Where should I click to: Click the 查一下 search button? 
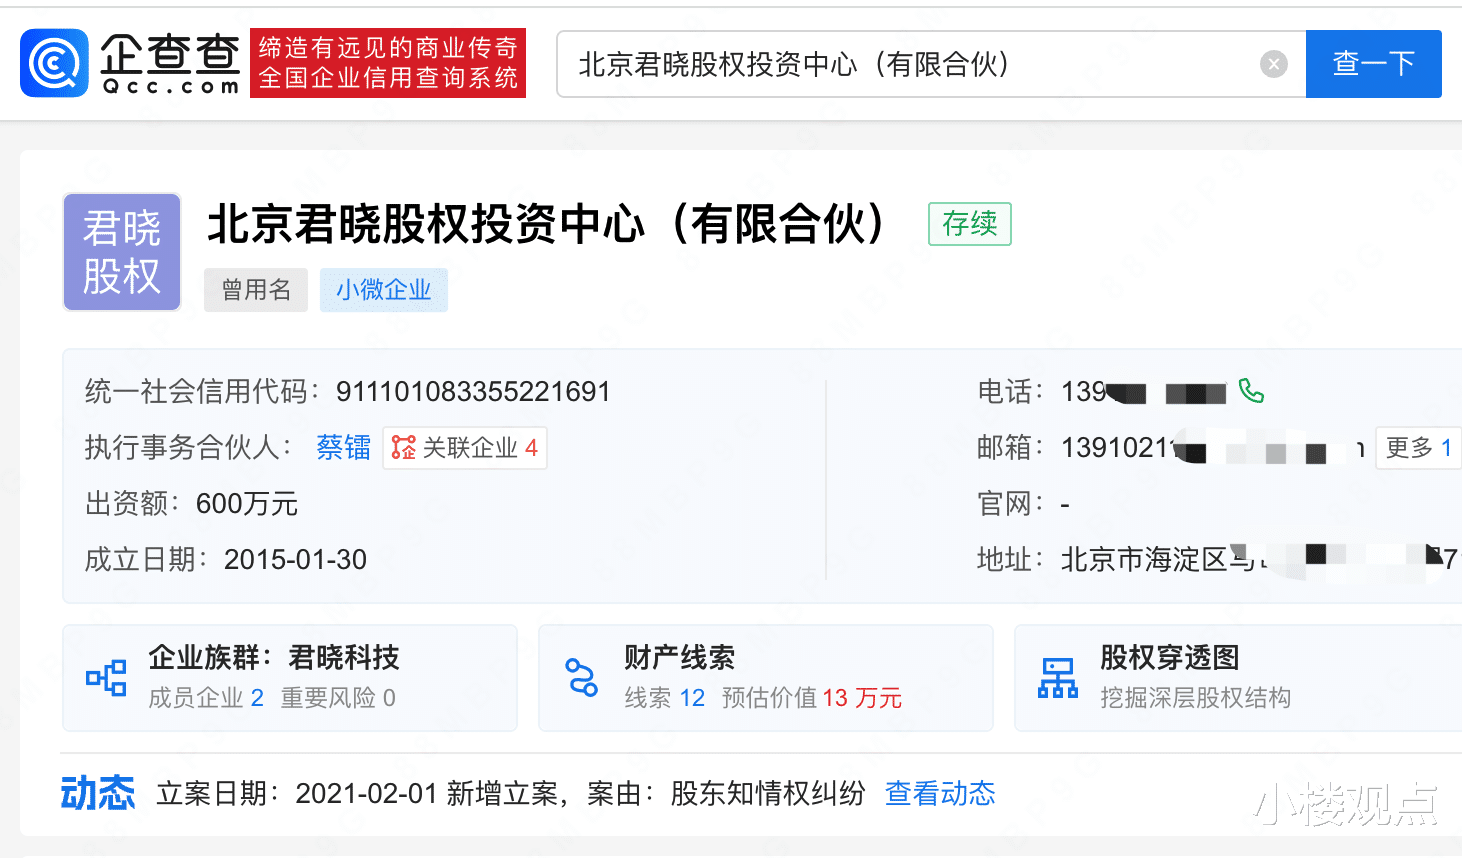pos(1374,64)
